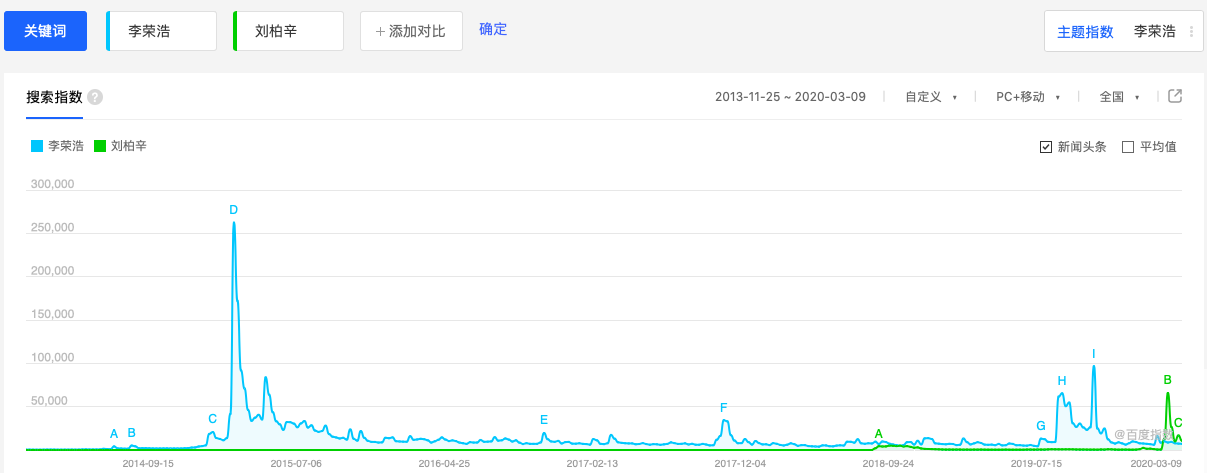1207x473 pixels.
Task: Click the 刘柏辛 keyword input field
Action: 290,31
